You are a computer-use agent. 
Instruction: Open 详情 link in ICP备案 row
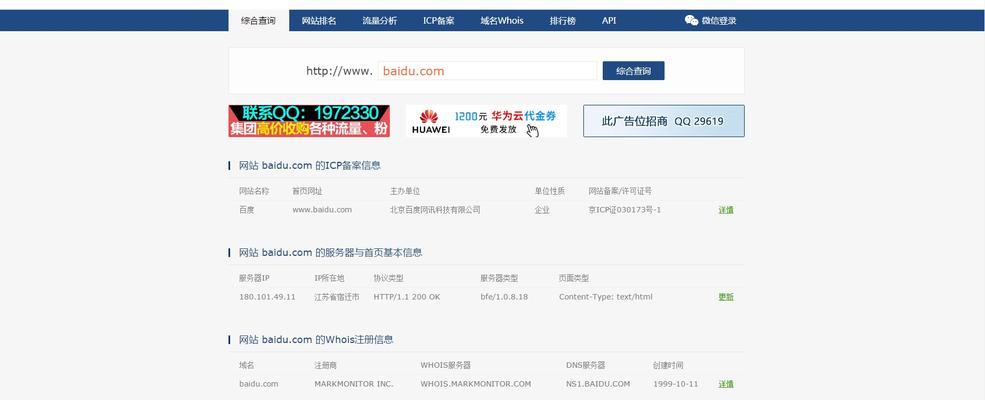726,210
